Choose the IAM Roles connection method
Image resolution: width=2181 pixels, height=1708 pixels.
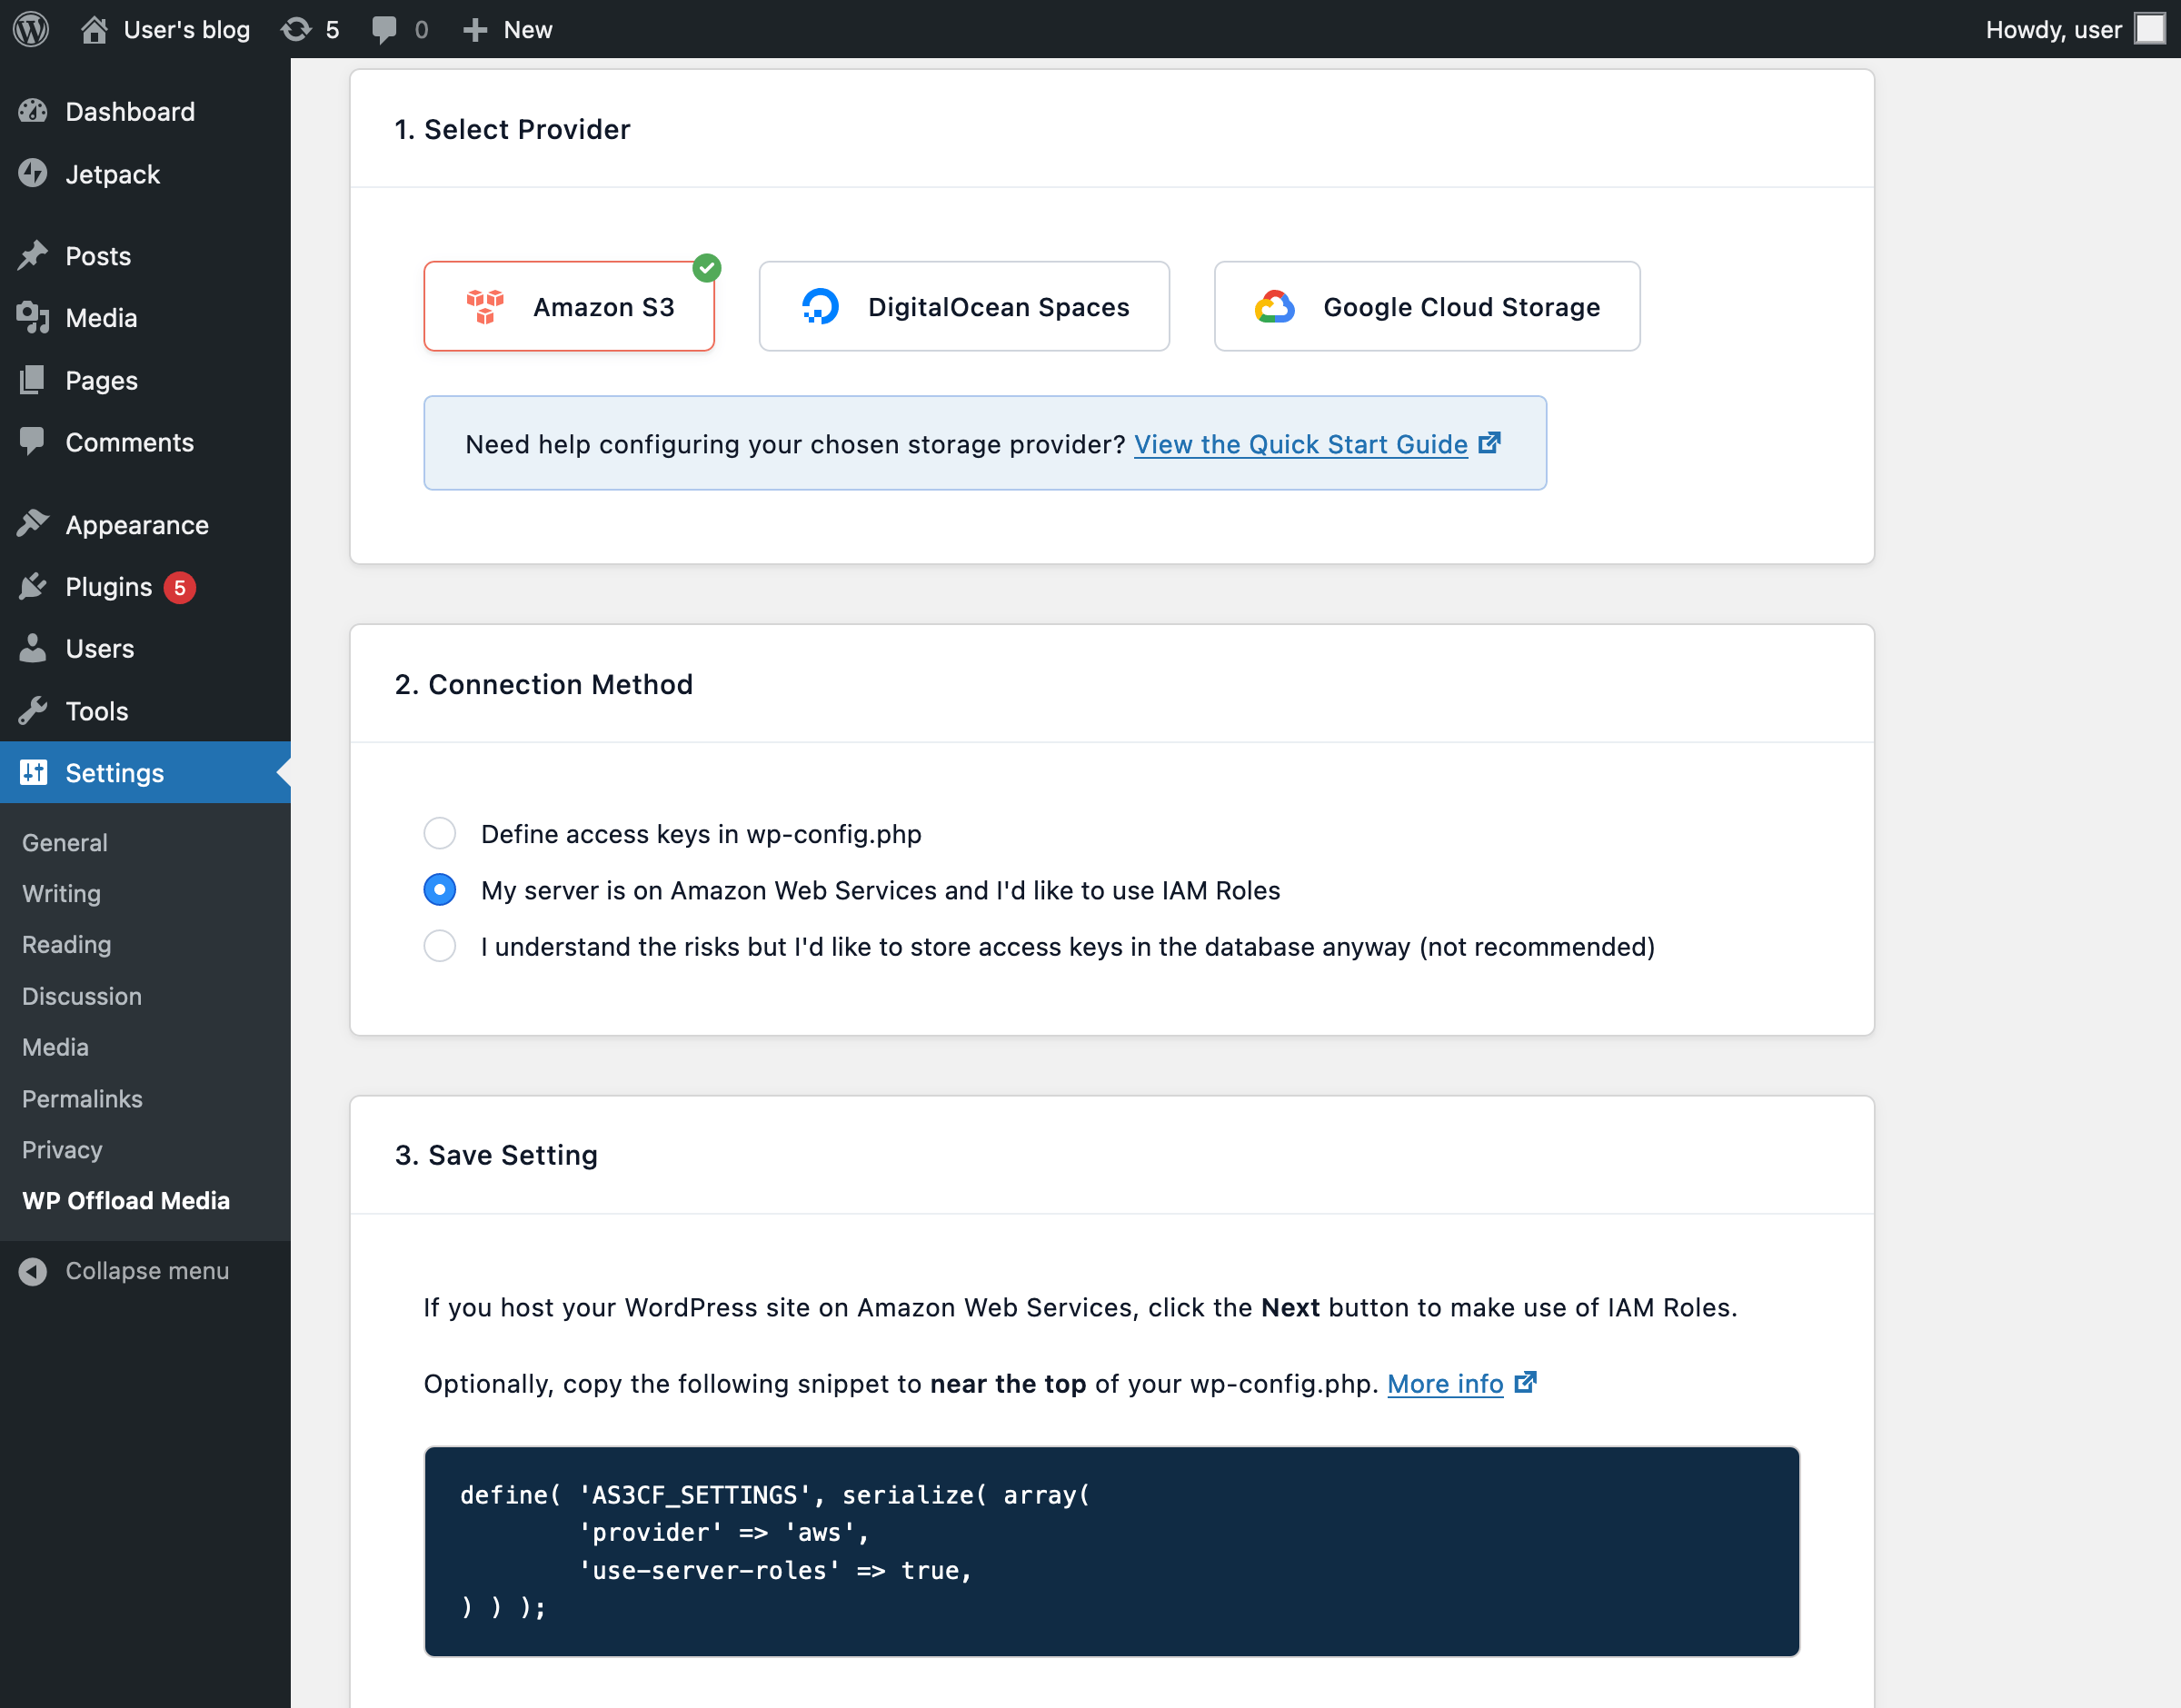click(440, 890)
